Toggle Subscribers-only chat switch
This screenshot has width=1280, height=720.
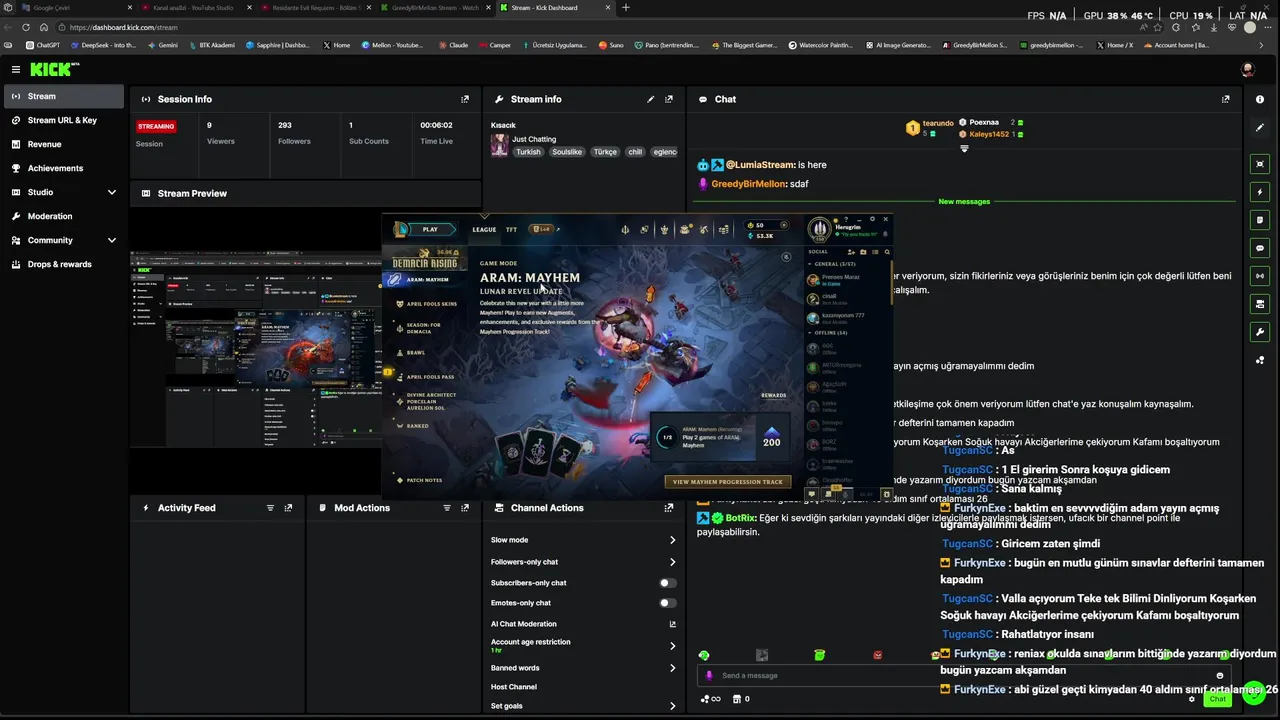click(668, 583)
